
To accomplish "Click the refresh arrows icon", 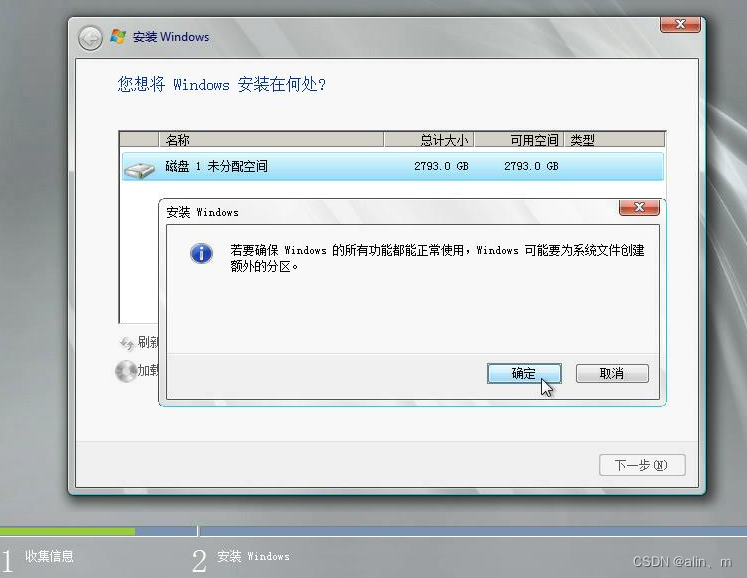I will pos(127,343).
